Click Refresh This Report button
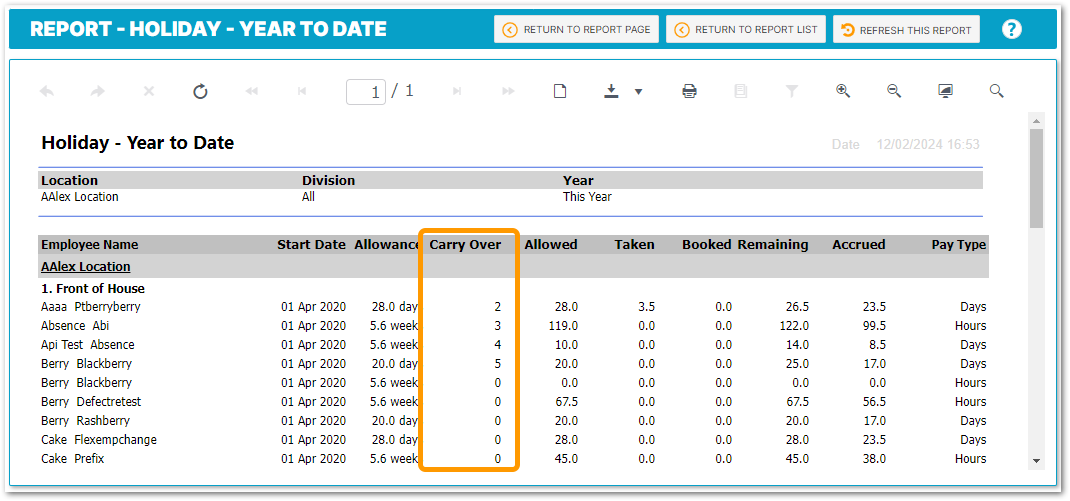1070x501 pixels. (x=906, y=29)
